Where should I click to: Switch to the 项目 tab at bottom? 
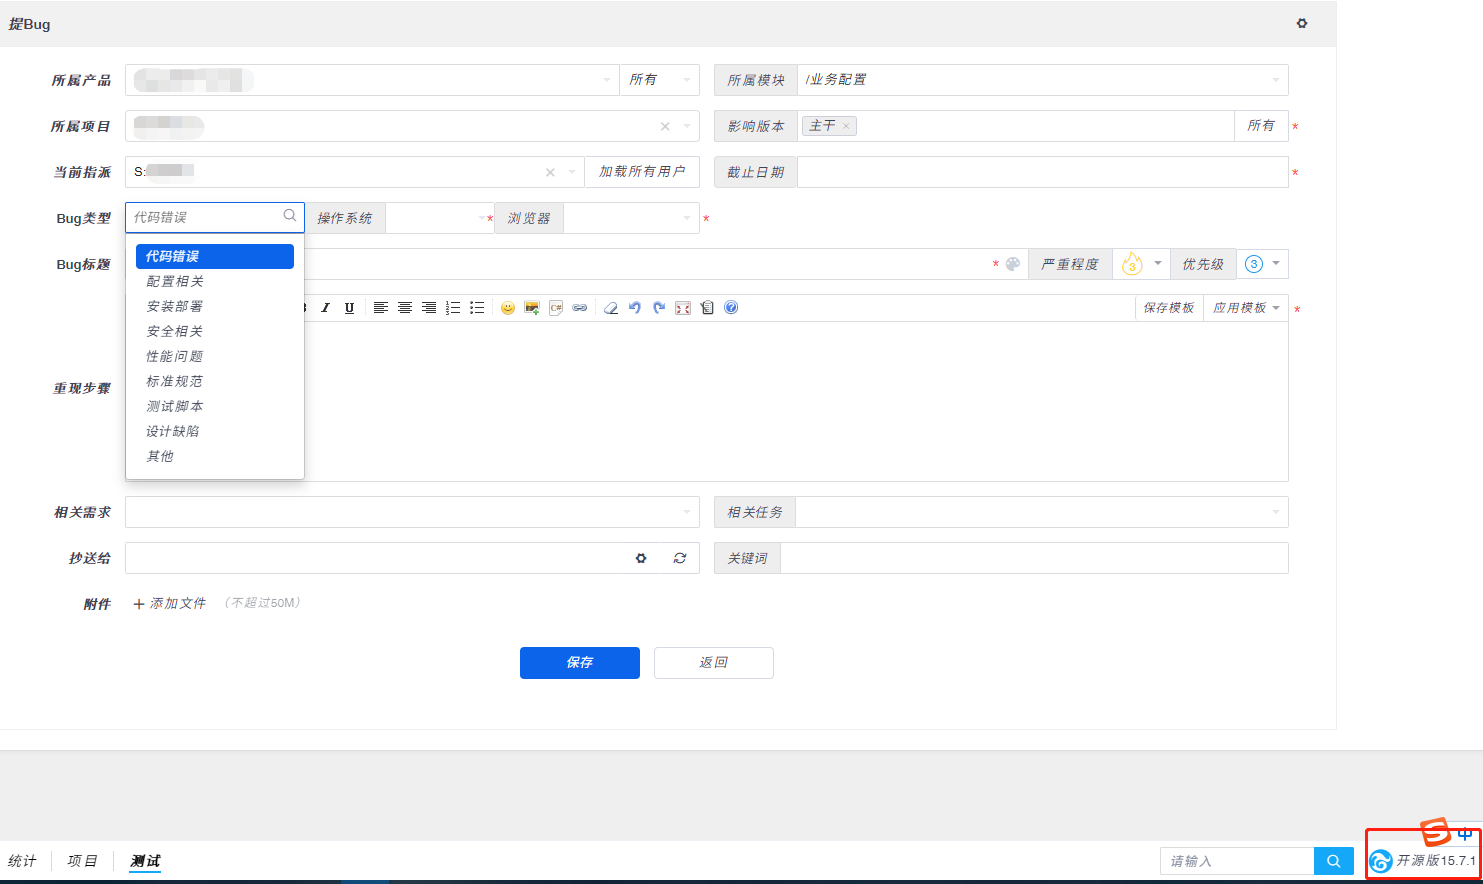tap(83, 861)
